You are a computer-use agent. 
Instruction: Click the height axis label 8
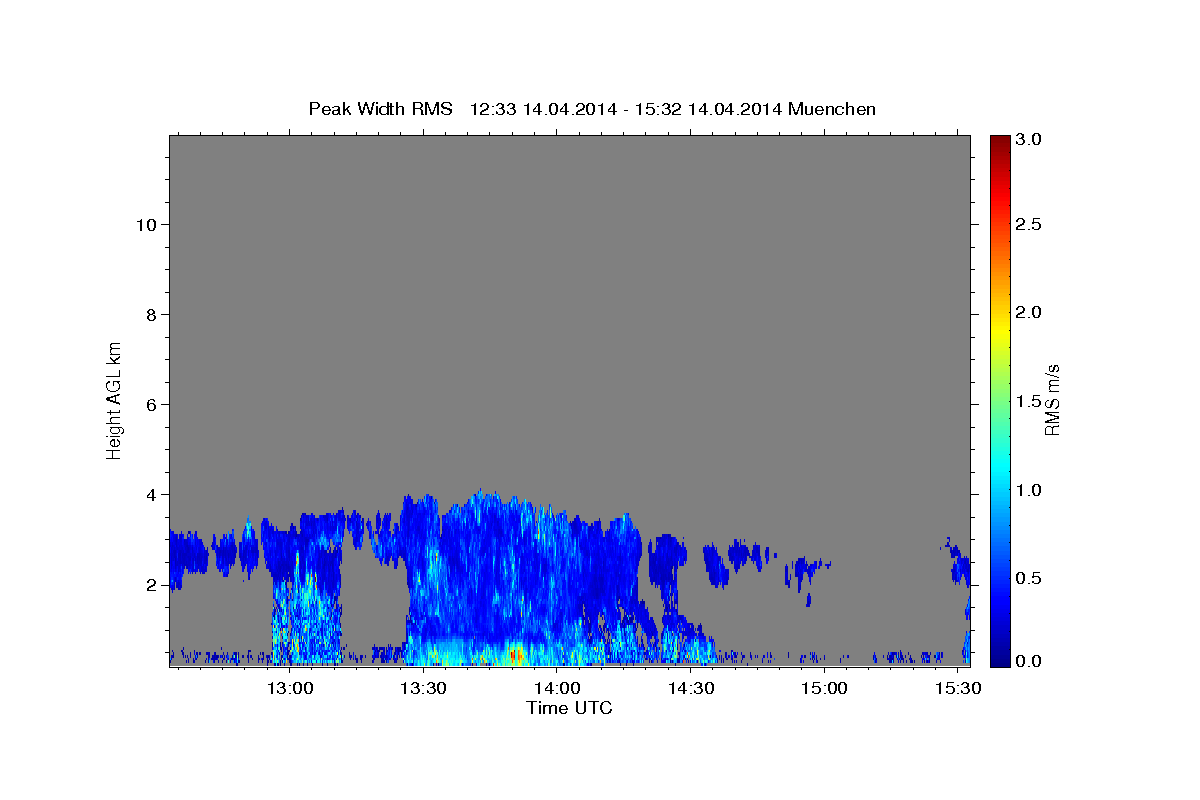pos(151,315)
